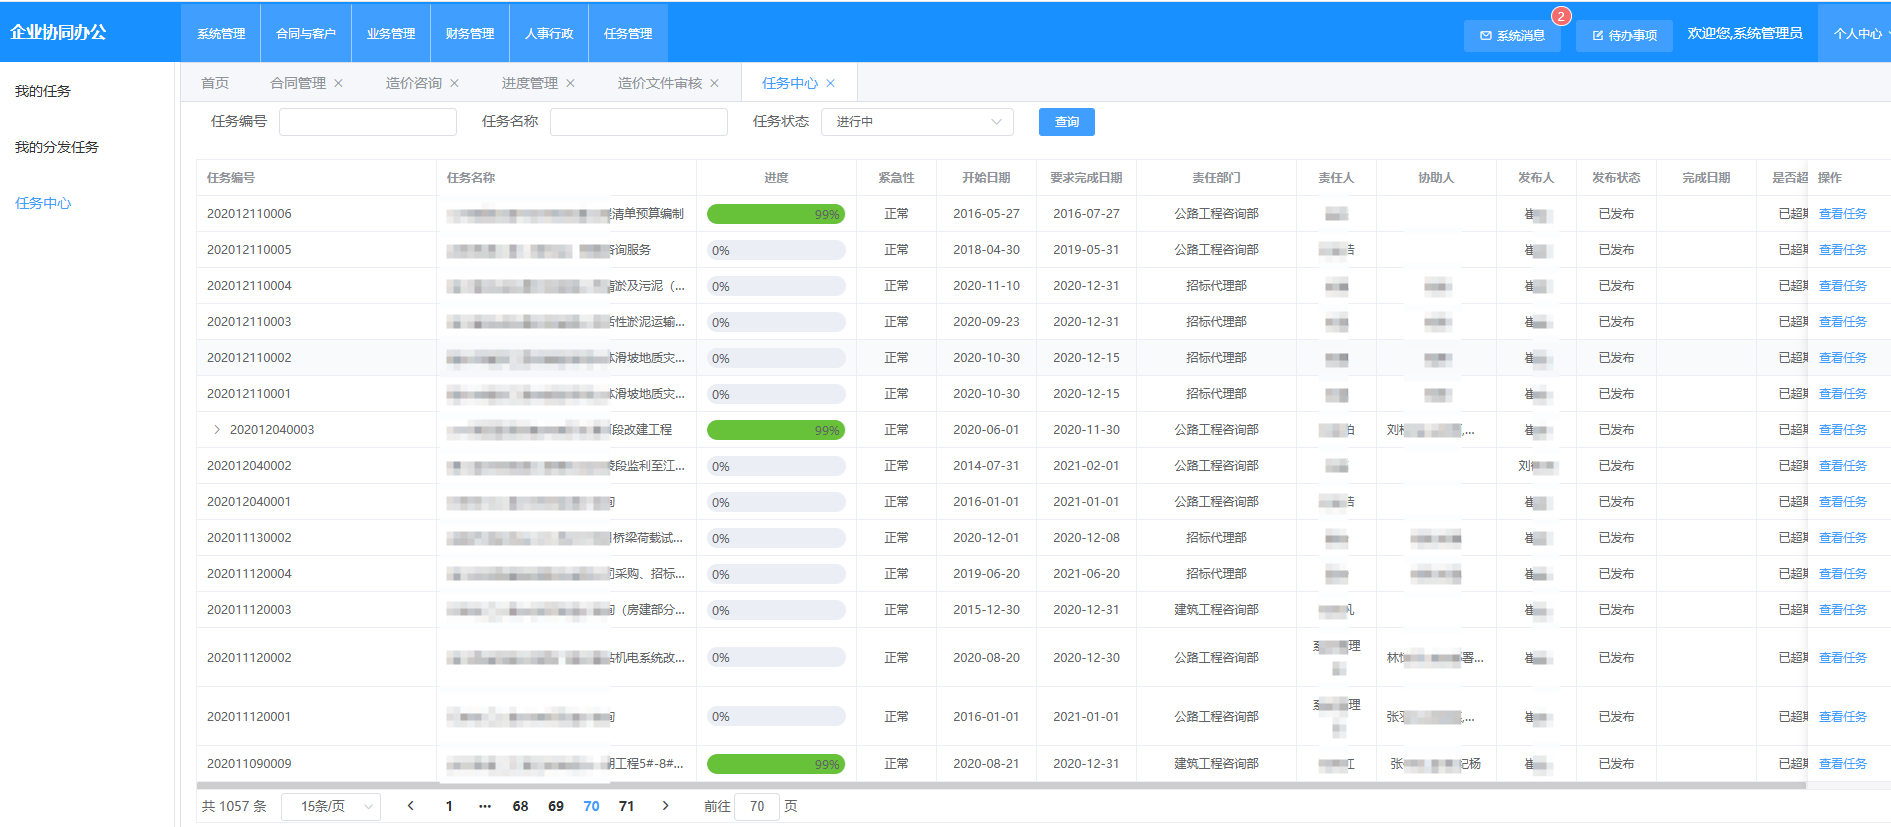Click the 任务编号 input field

click(368, 122)
